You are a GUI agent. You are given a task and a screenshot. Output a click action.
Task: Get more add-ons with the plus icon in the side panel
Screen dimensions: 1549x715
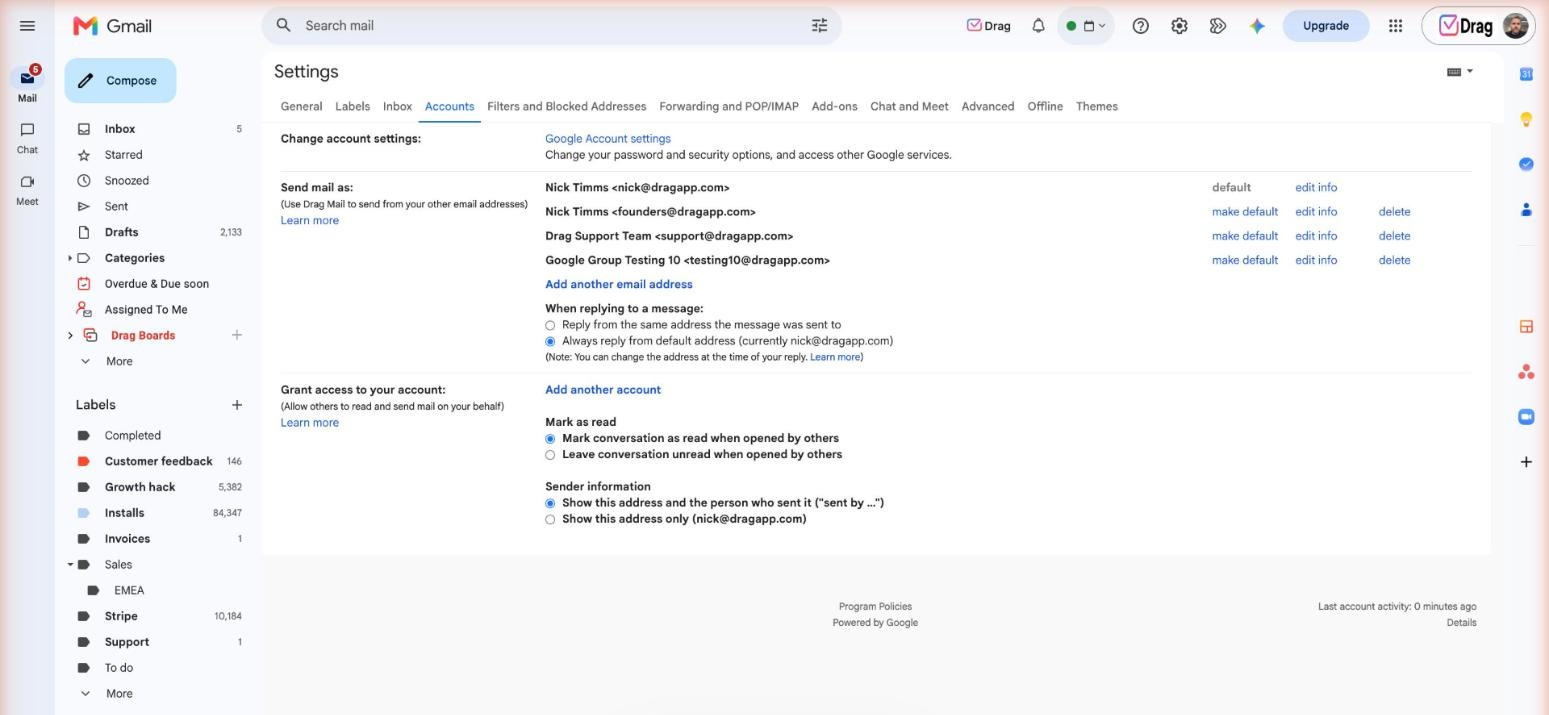[1526, 462]
